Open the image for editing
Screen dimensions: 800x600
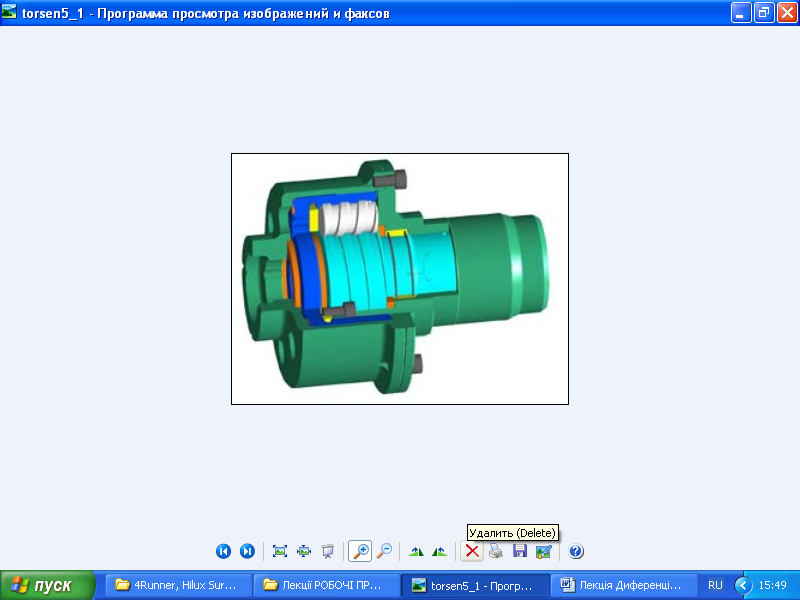544,551
